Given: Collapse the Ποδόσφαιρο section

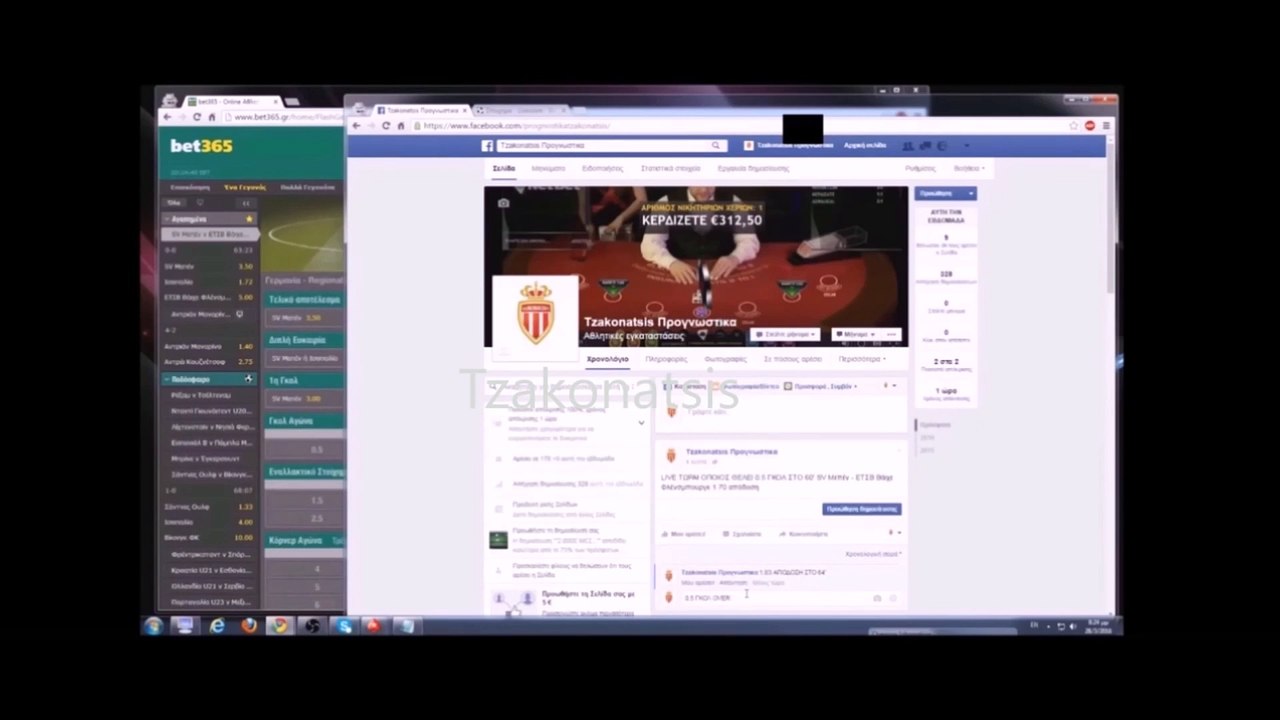Looking at the screenshot, I should pos(167,379).
